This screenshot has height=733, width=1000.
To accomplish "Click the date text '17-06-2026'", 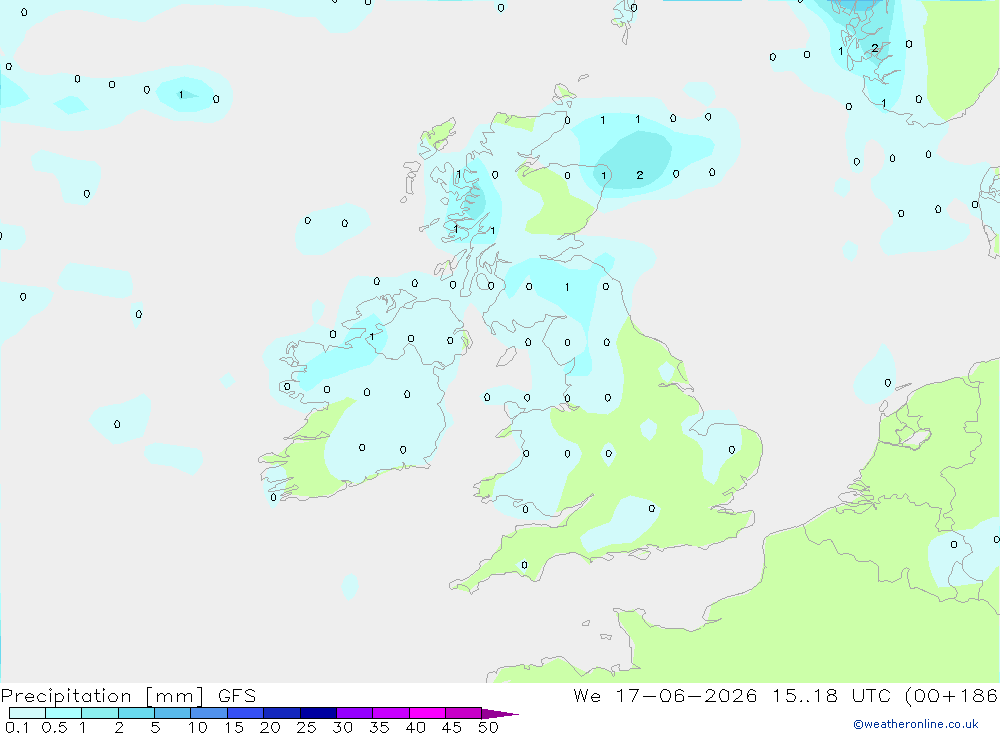I will point(686,695).
